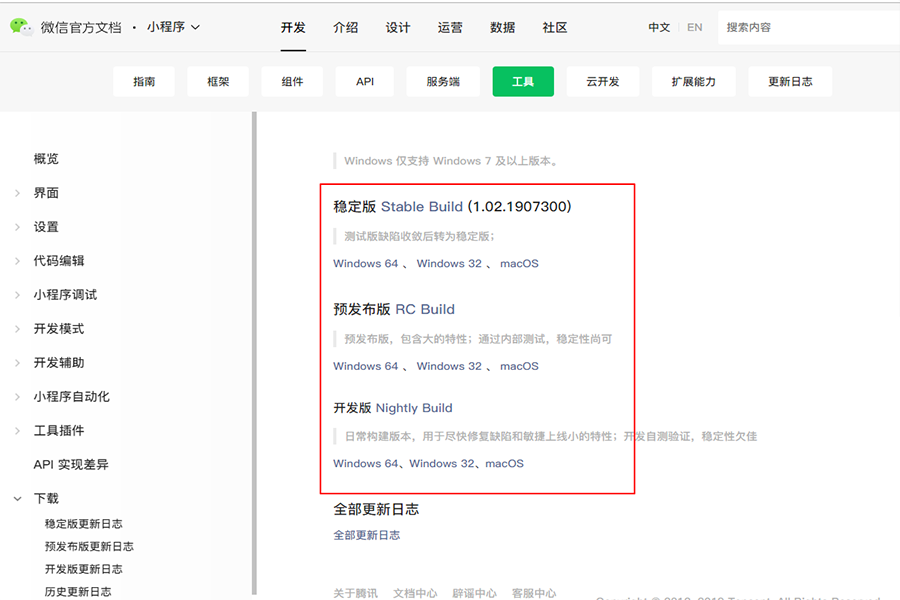Open 工具插件 sidebar item

tap(59, 430)
